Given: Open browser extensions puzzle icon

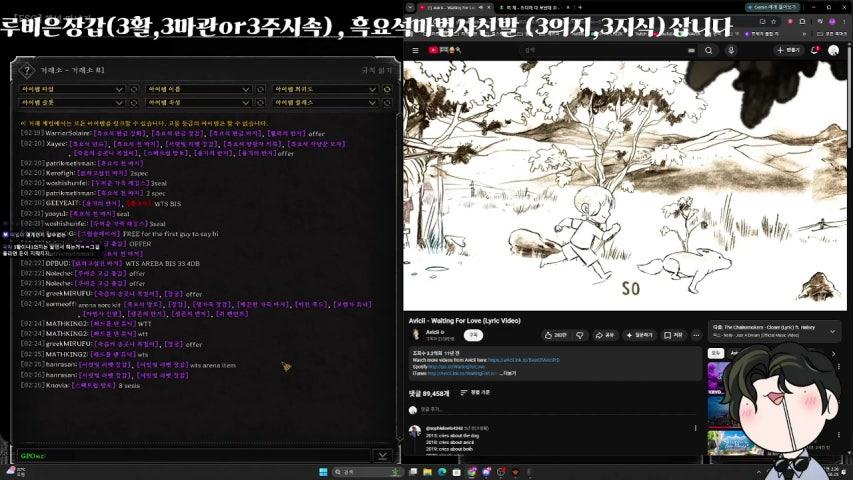Looking at the screenshot, I should (802, 22).
